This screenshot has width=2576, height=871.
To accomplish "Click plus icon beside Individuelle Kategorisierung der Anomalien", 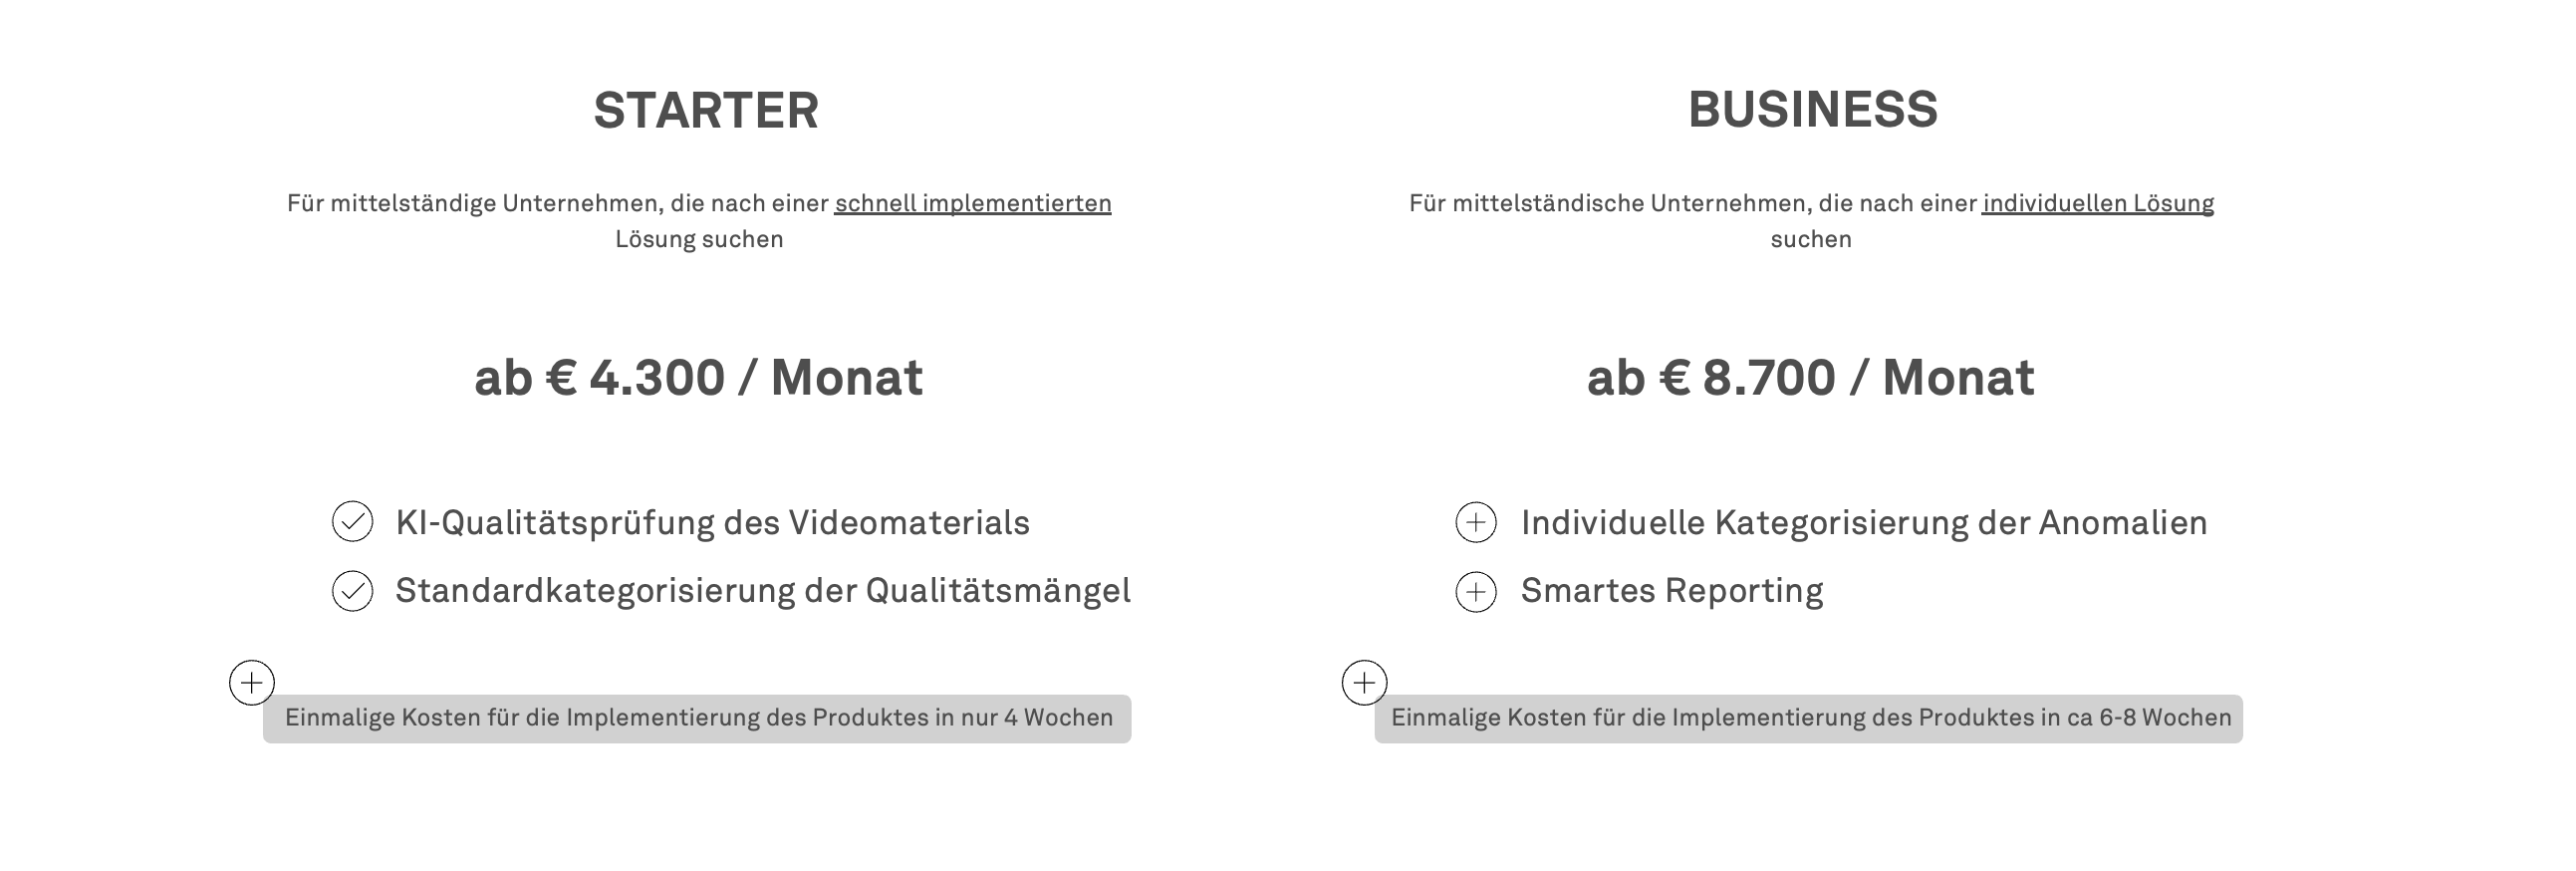I will [1476, 522].
